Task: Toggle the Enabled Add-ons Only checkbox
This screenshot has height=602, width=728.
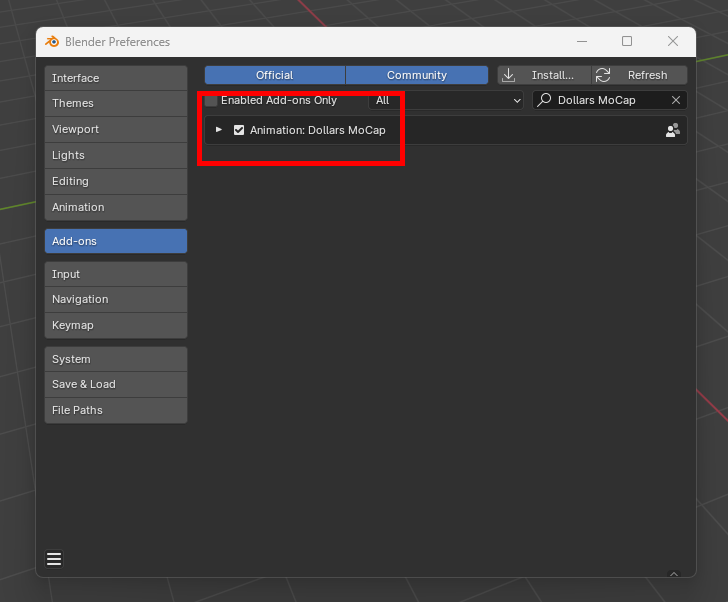Action: click(211, 101)
